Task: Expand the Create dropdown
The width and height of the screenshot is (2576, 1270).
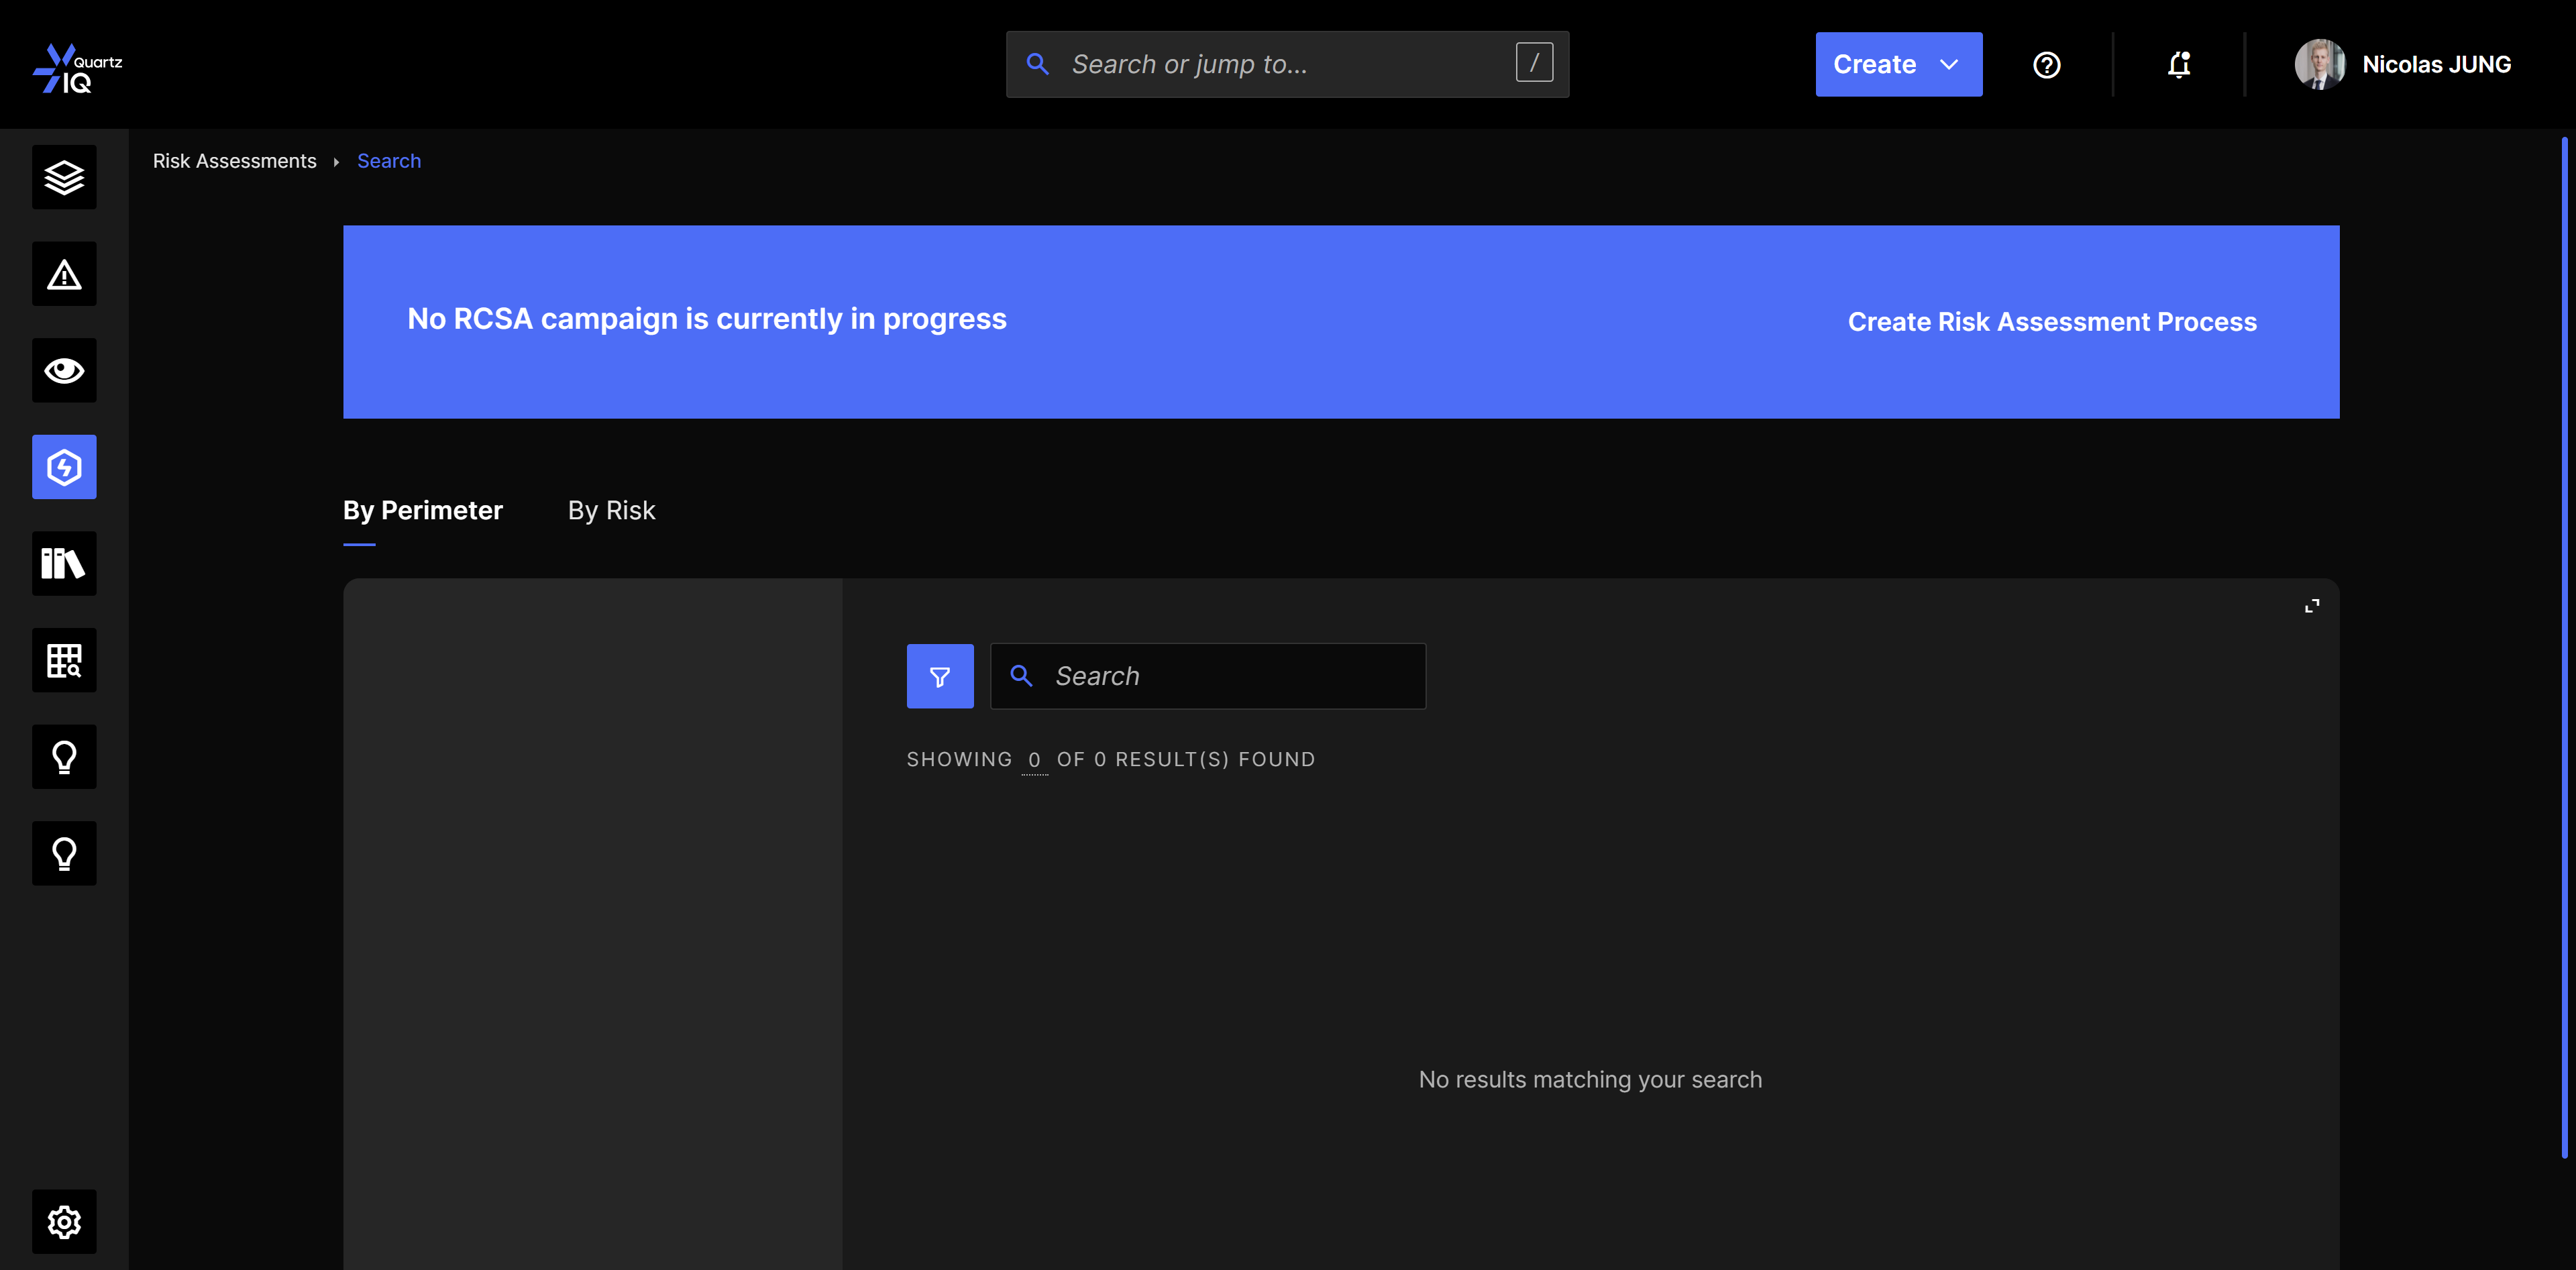Action: pos(1898,65)
